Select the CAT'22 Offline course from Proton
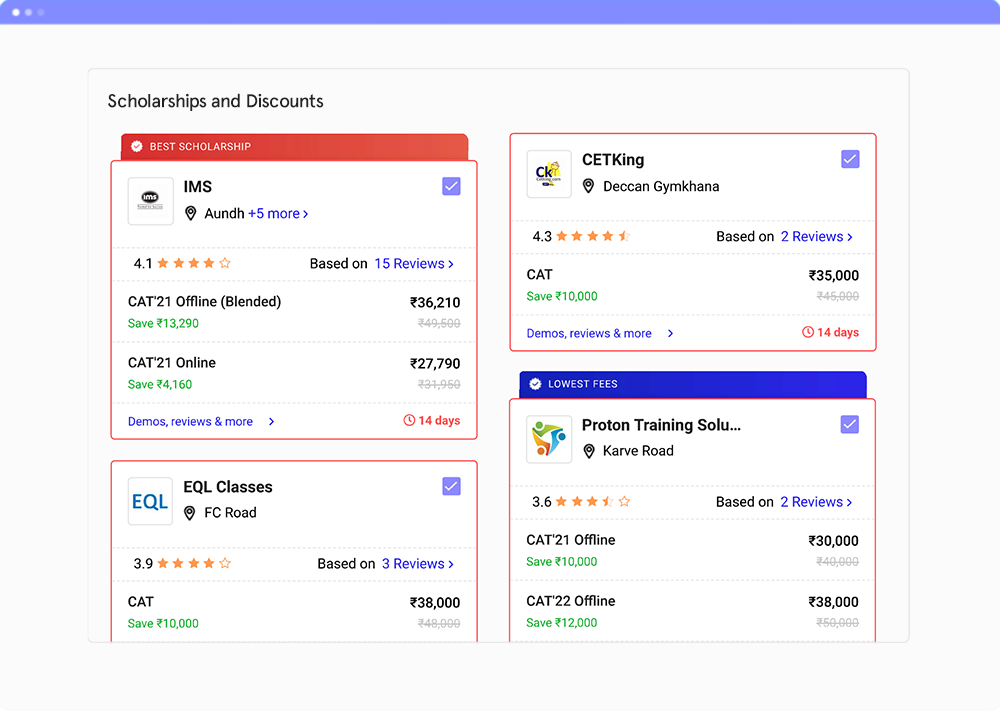This screenshot has height=711, width=1000. (571, 601)
